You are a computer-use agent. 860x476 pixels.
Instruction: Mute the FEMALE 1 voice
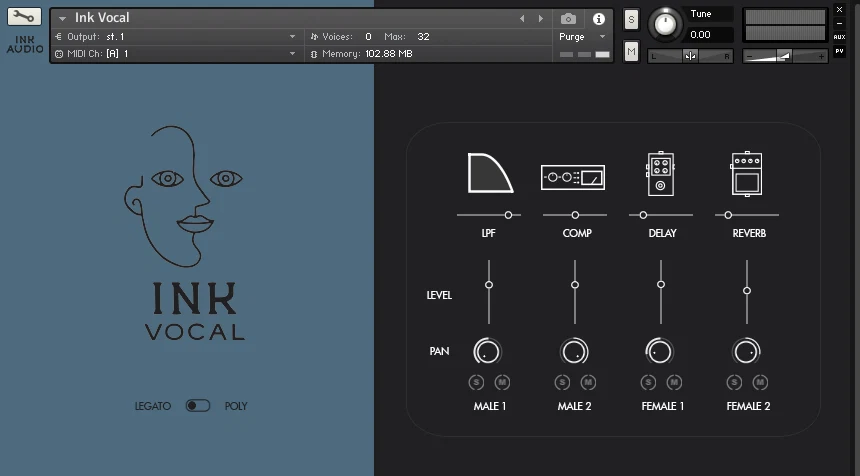674,382
